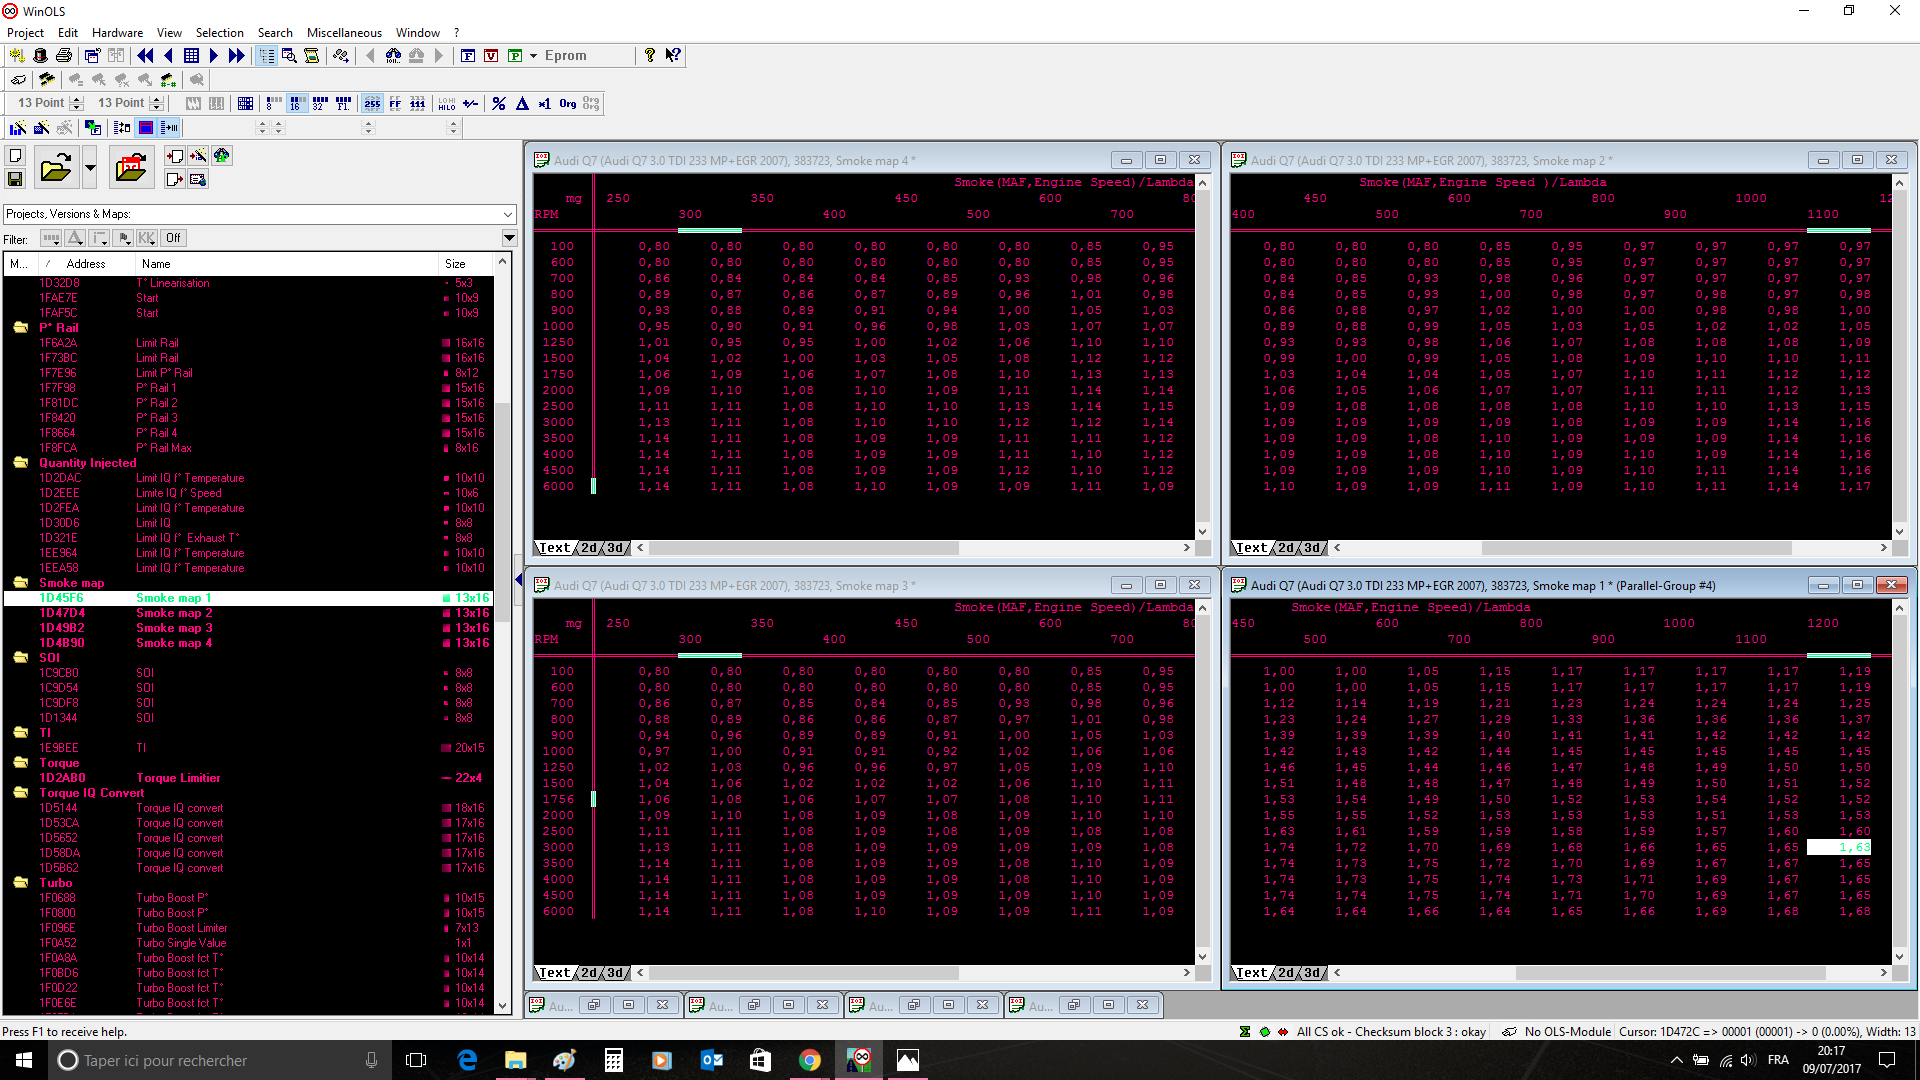Click the Print icon in toolbar
This screenshot has width=1920, height=1080.
64,56
